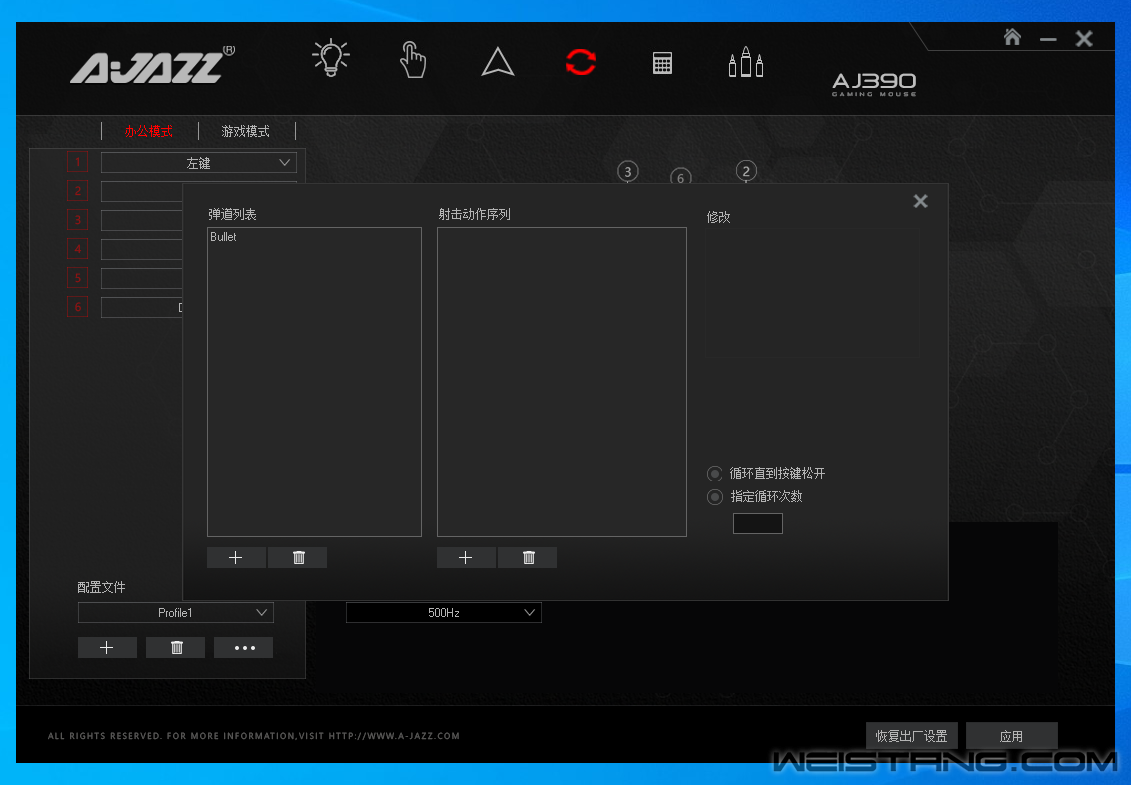Open the button assignment finger icon
Viewport: 1131px width, 785px height.
point(413,60)
